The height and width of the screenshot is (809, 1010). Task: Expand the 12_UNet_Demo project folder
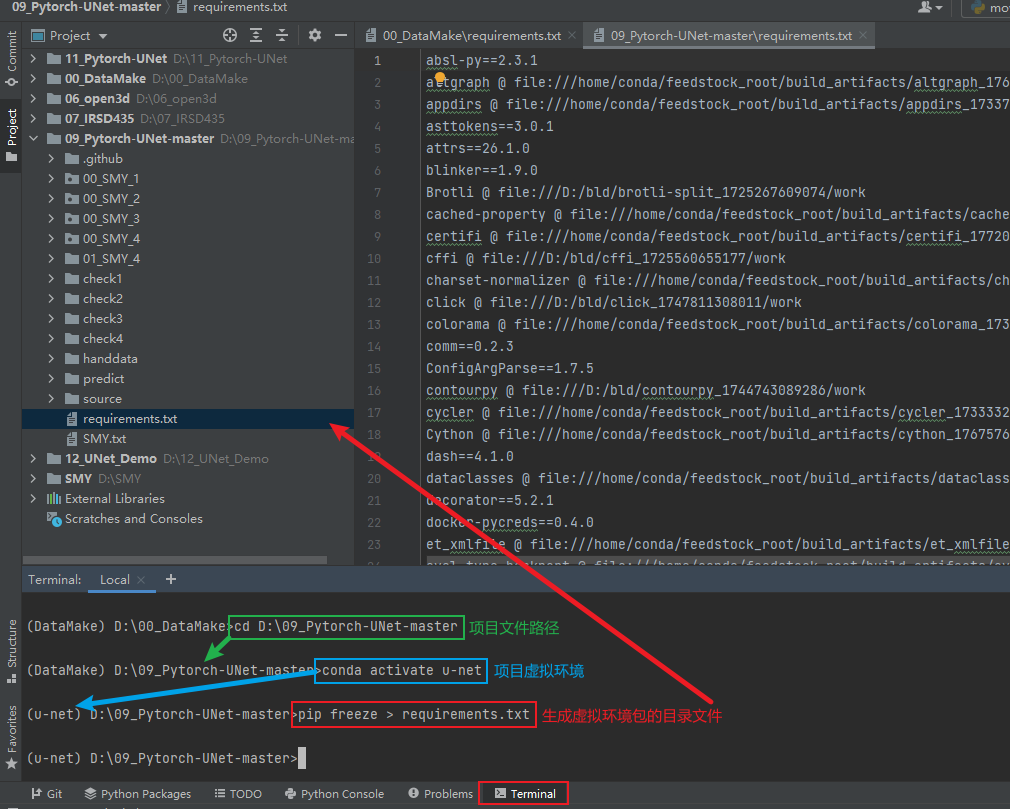tap(33, 459)
